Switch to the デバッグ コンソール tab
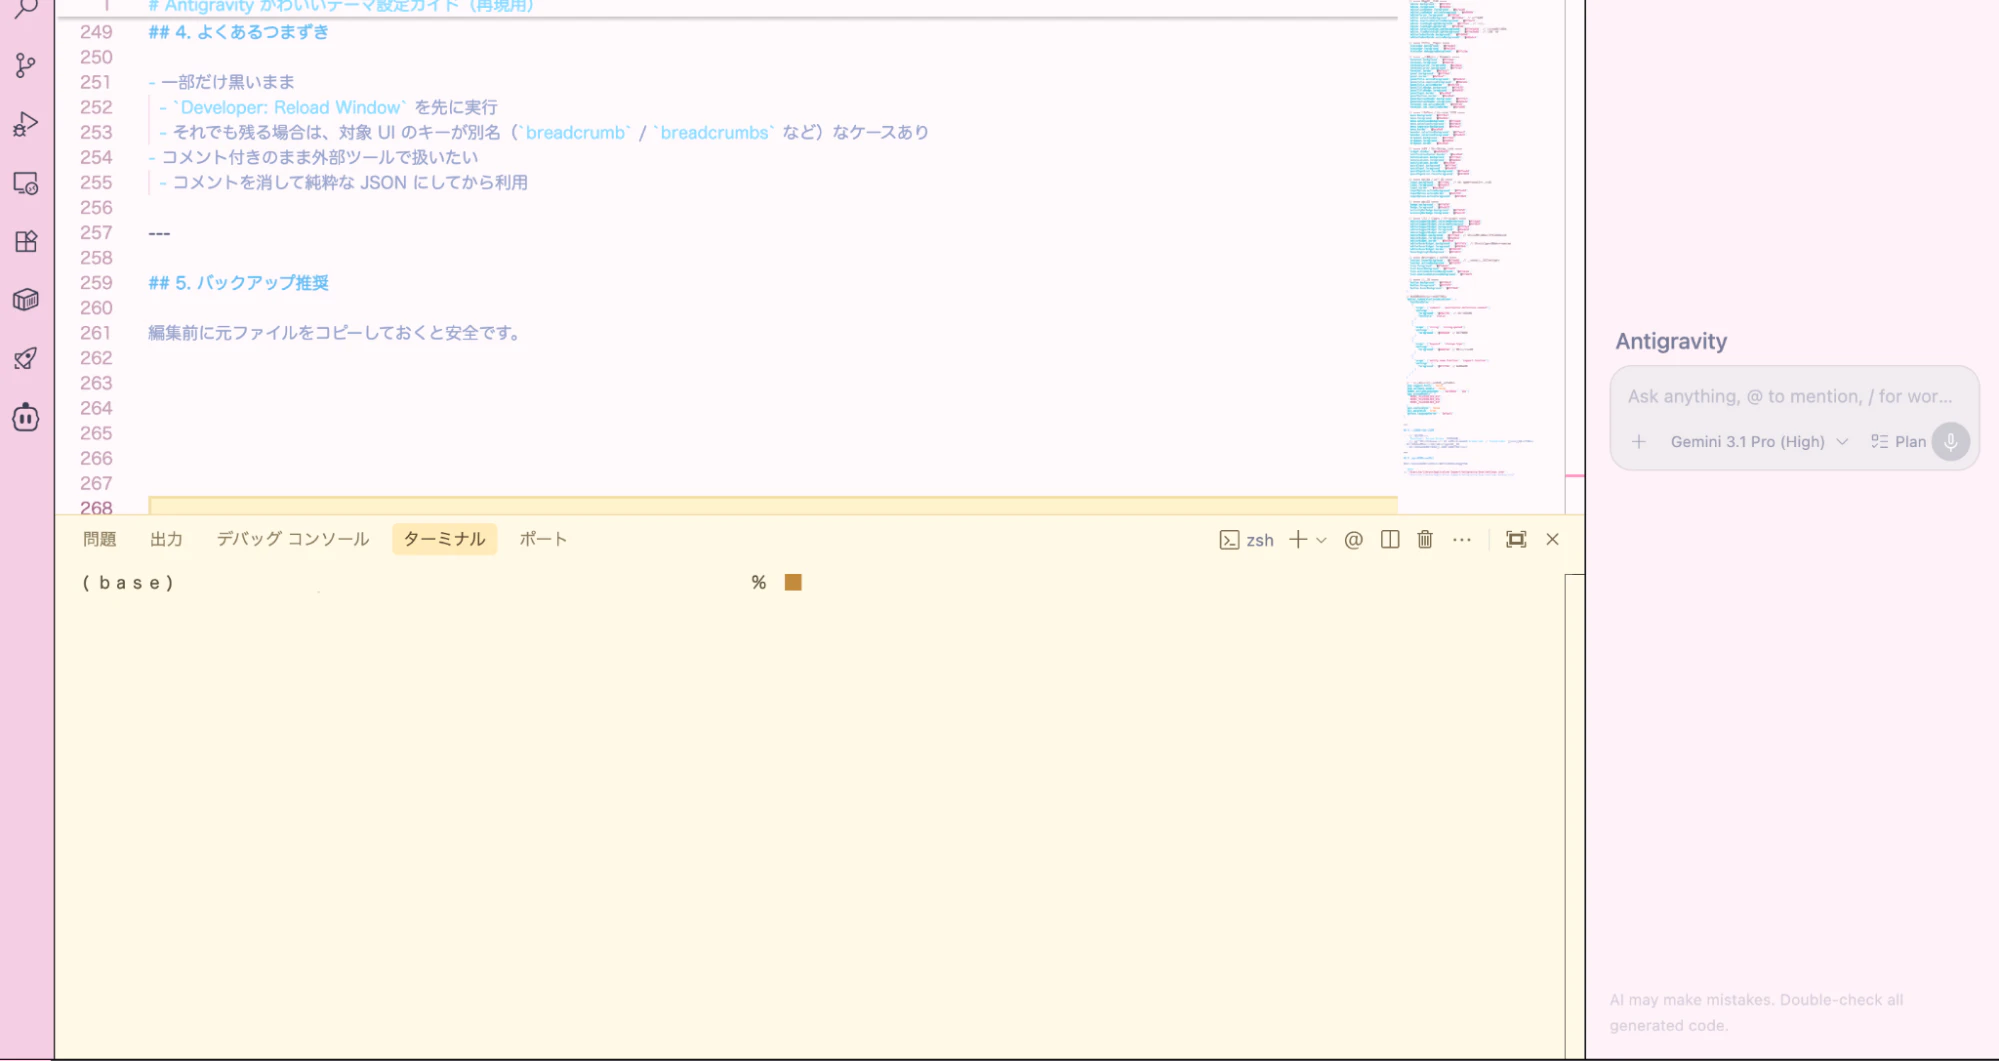Image resolution: width=1999 pixels, height=1061 pixels. point(293,539)
